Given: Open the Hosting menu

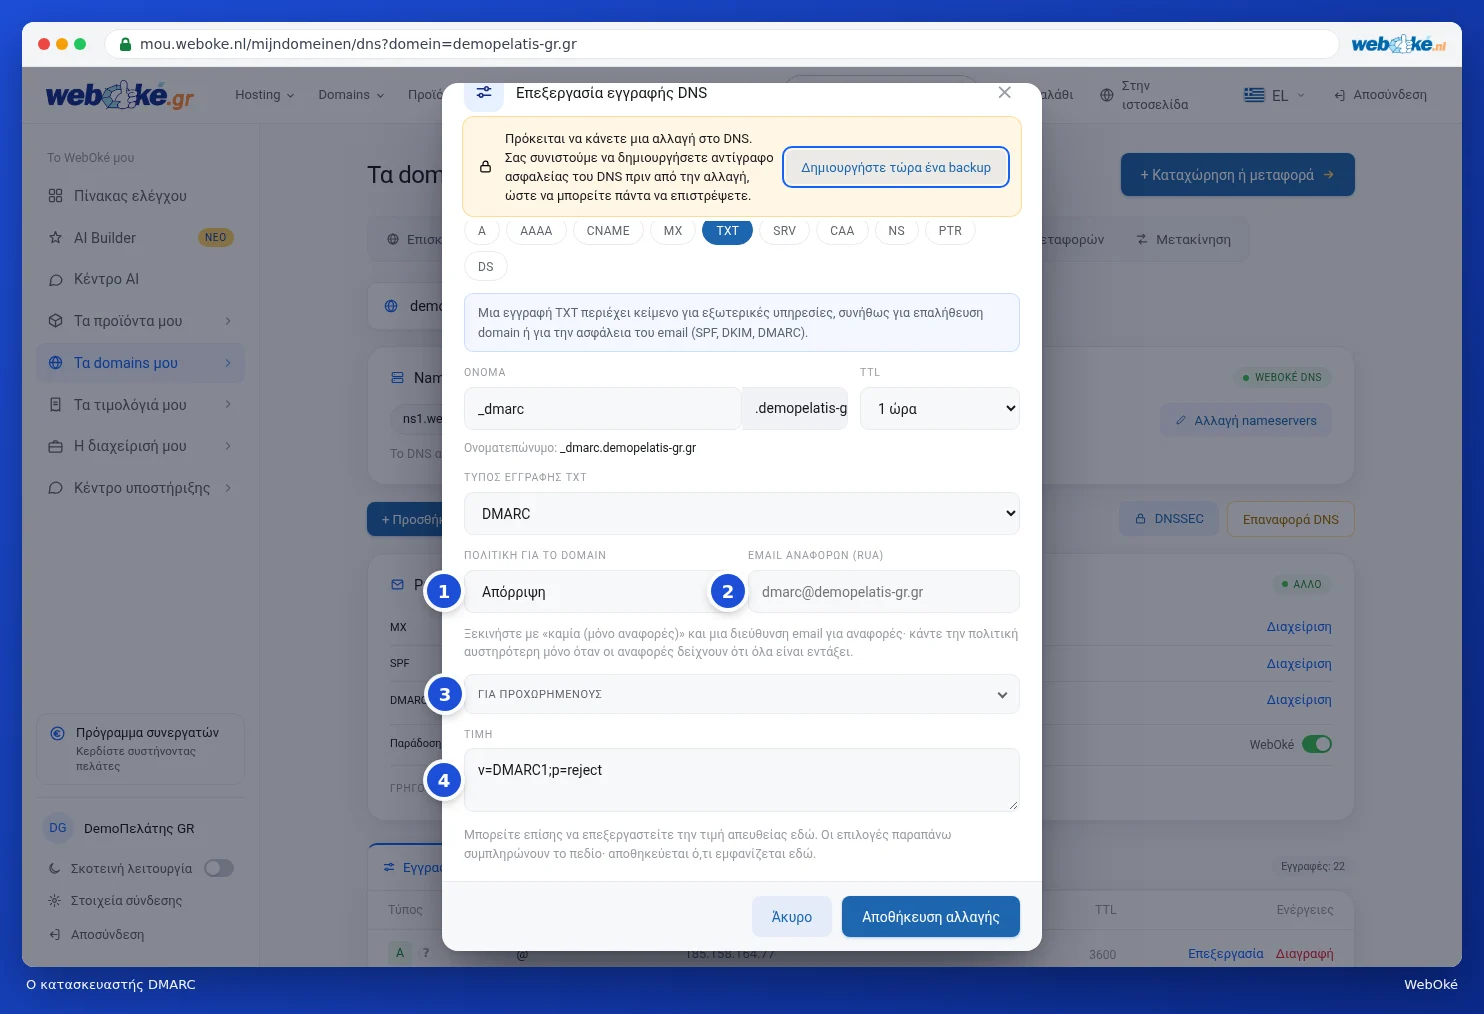Looking at the screenshot, I should (x=265, y=95).
